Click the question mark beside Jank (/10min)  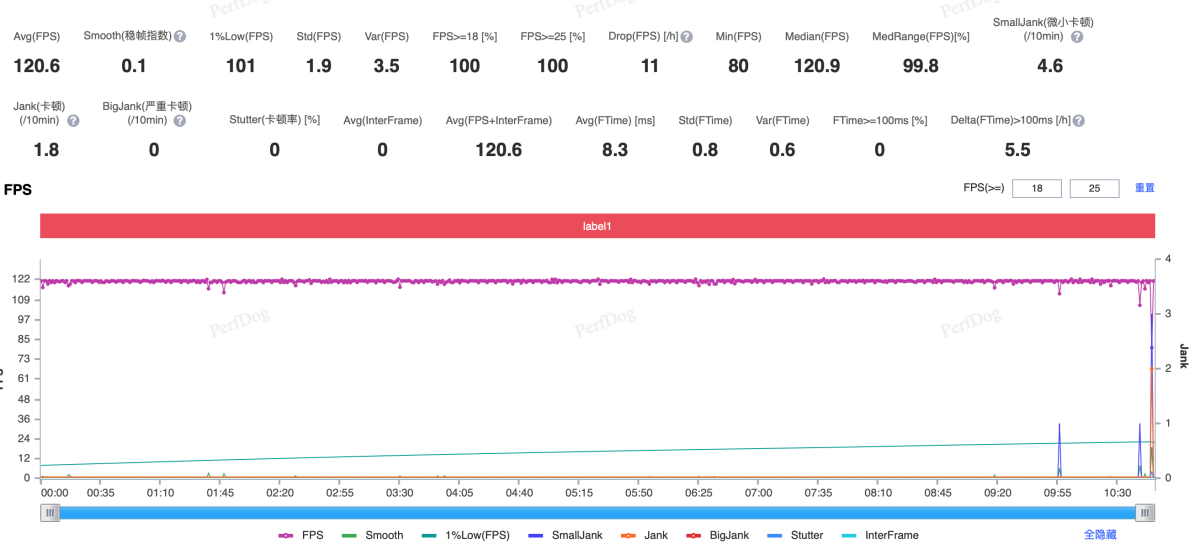pos(73,121)
